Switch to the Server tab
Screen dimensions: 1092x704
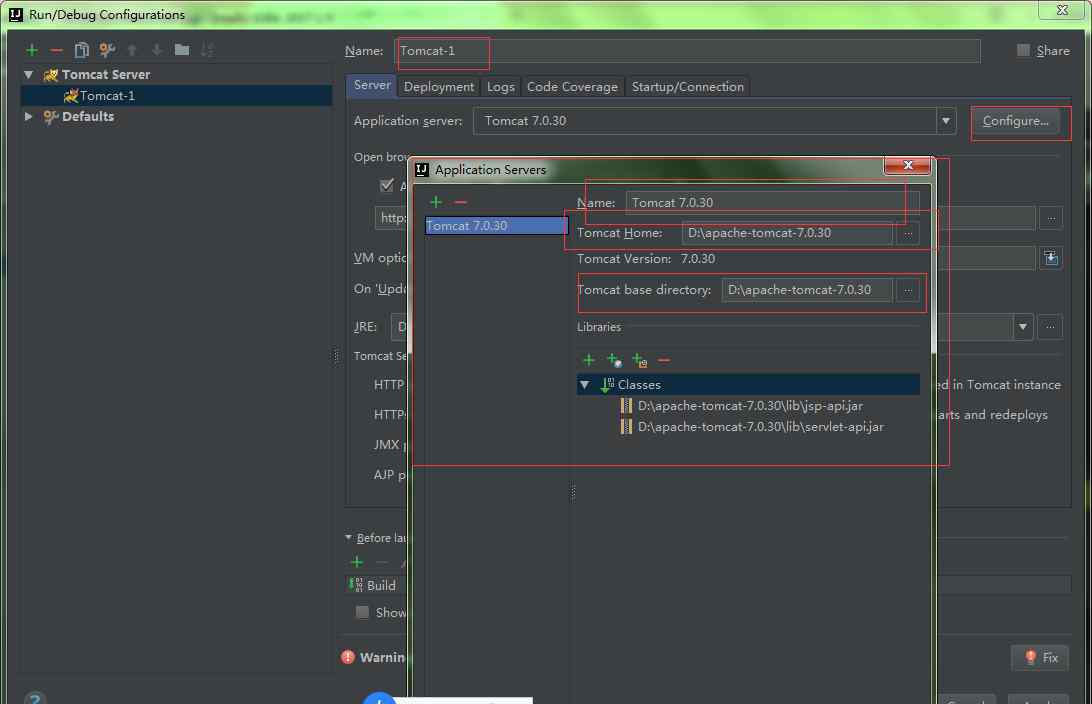coord(372,86)
